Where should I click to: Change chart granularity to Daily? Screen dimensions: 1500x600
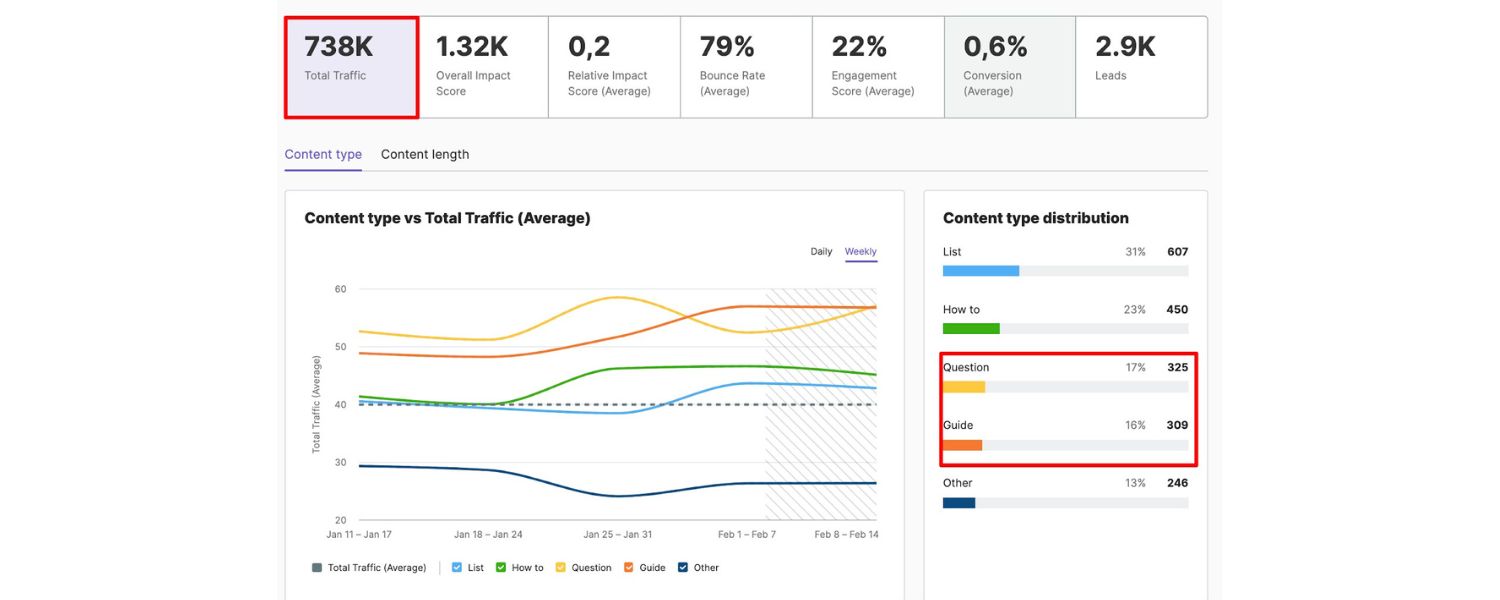[821, 252]
